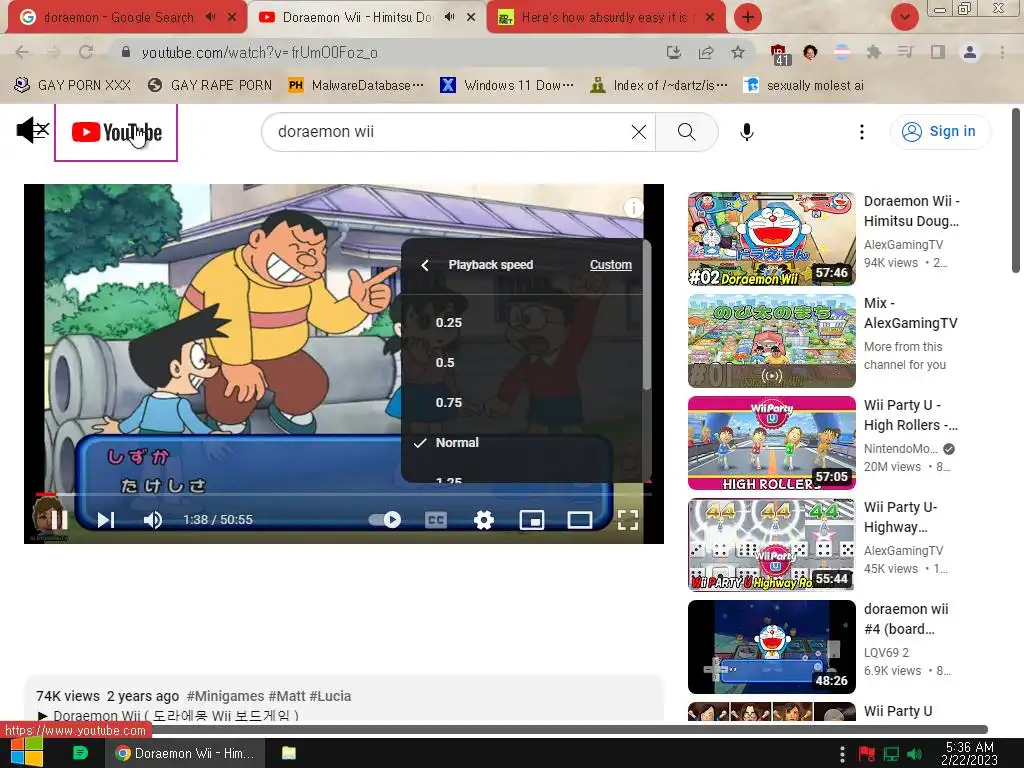Viewport: 1024px width, 768px height.
Task: Switch to theater mode
Action: [579, 520]
